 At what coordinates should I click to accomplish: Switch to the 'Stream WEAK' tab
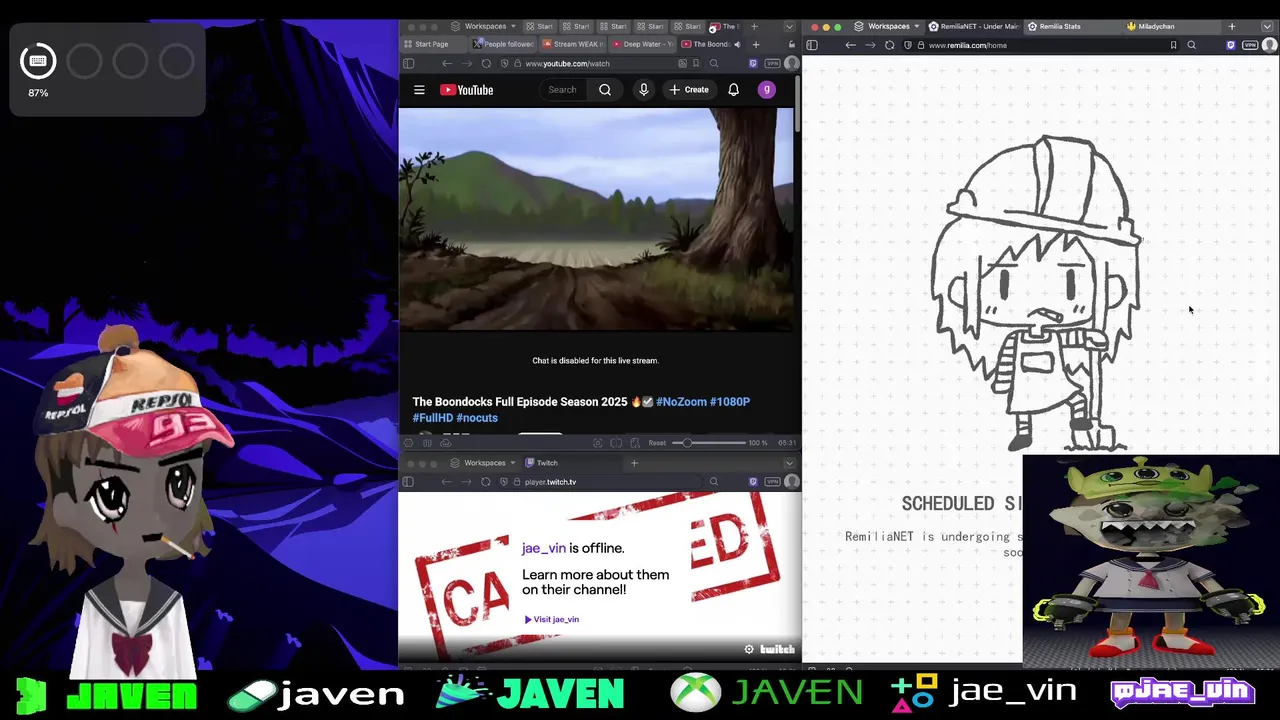pyautogui.click(x=573, y=44)
